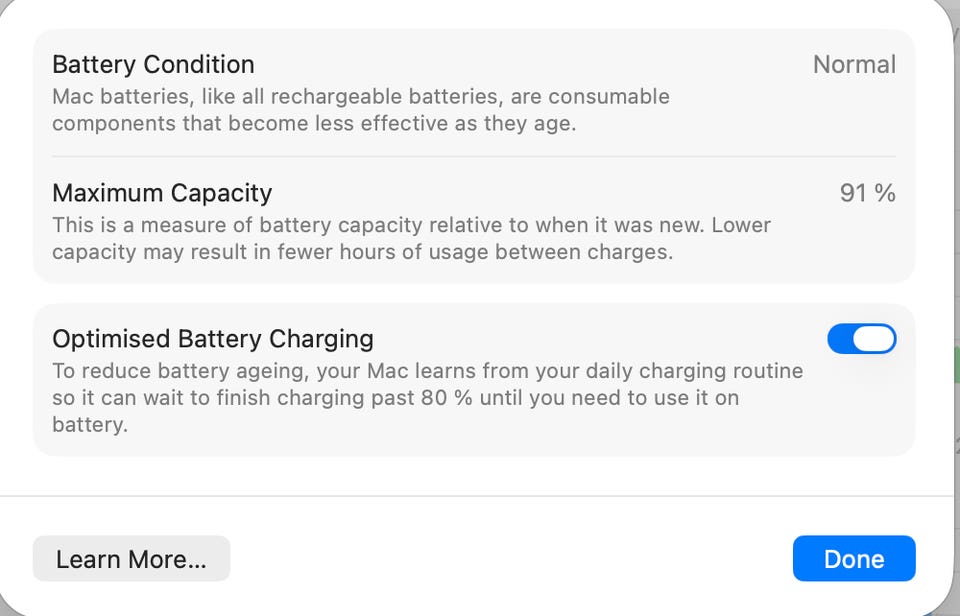Click the description about your daily charging routine

[427, 371]
